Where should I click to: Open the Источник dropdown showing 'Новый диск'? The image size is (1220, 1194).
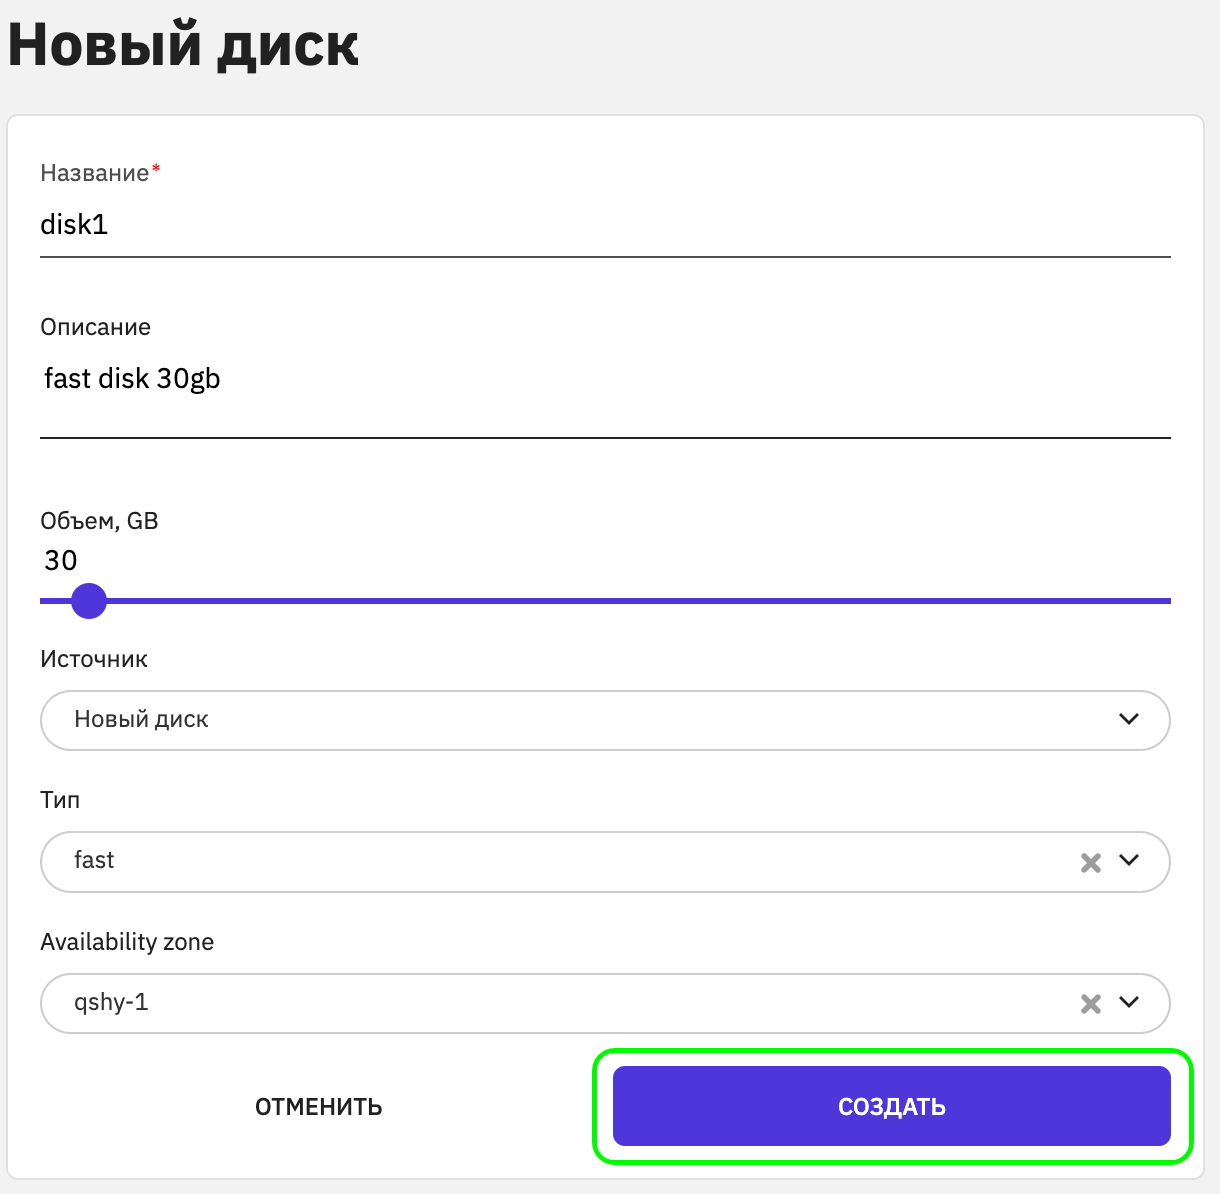605,720
